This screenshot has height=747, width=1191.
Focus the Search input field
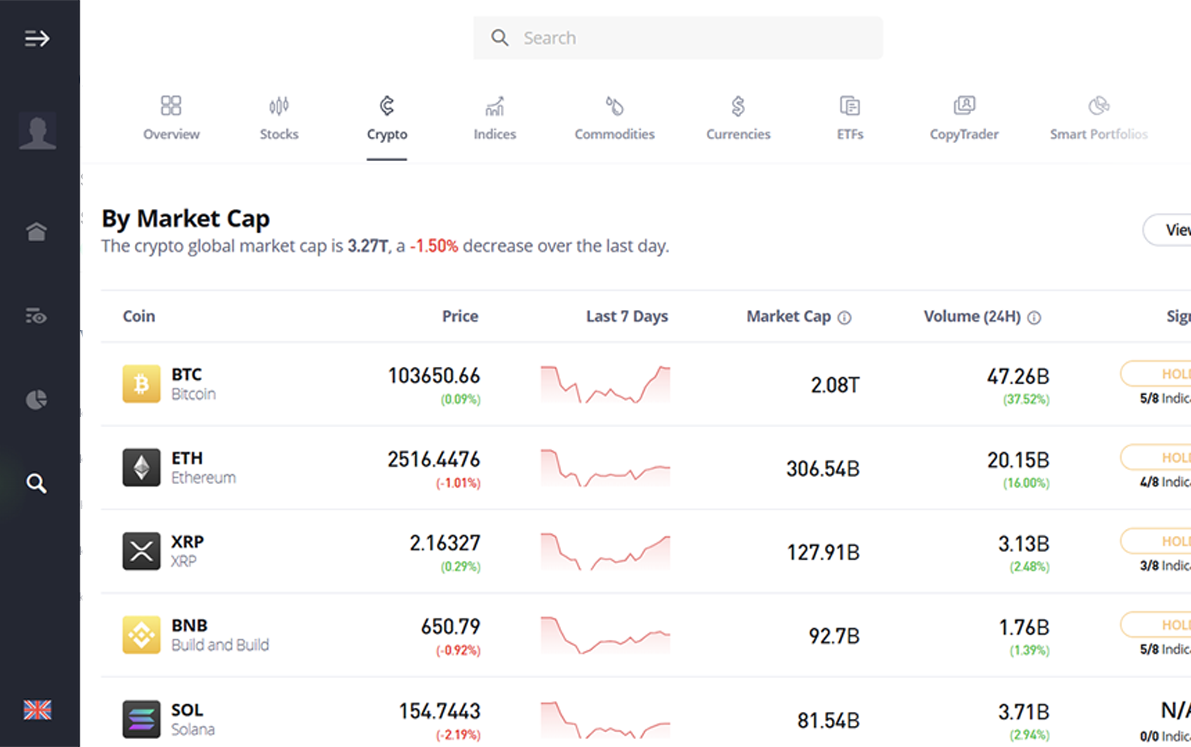pyautogui.click(x=678, y=38)
